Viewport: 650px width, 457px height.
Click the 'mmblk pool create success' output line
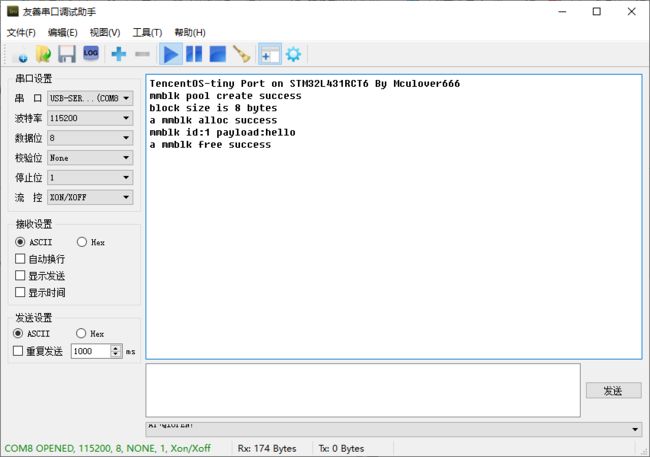[226, 96]
